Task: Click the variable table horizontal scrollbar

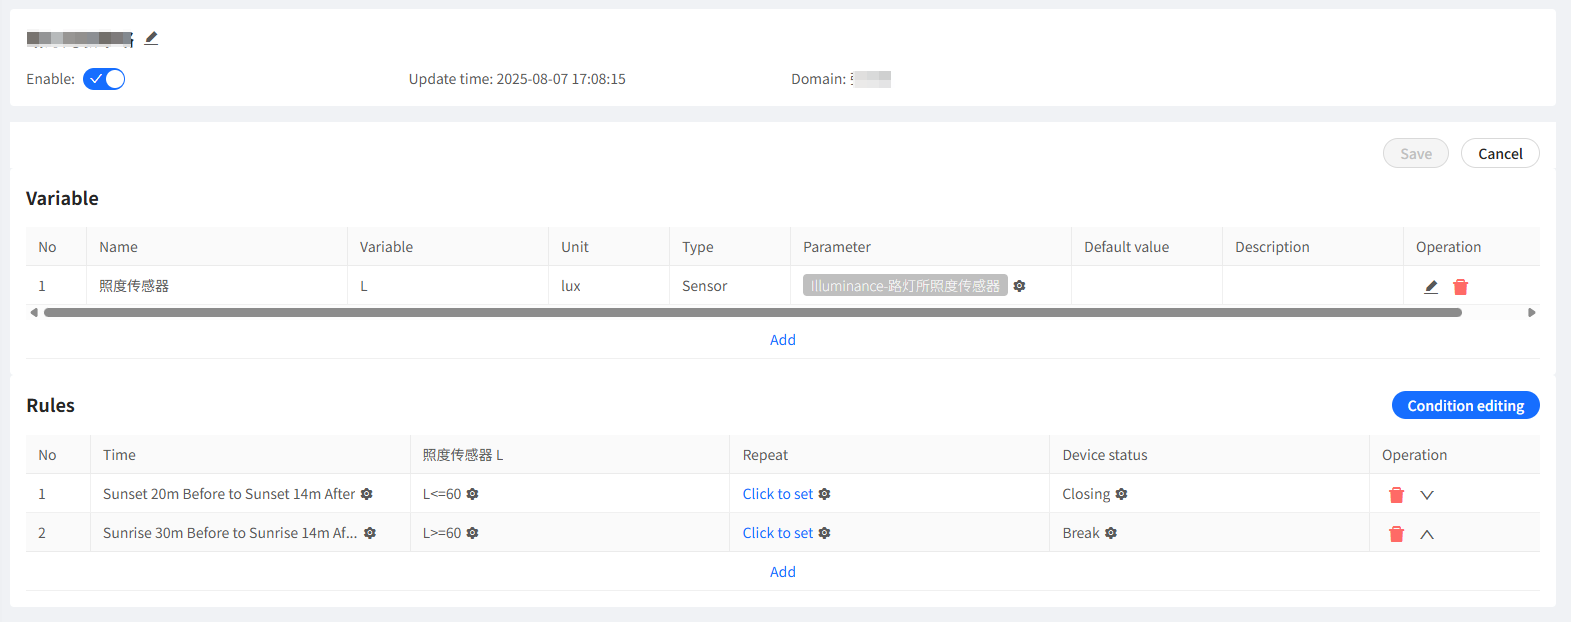Action: pos(752,313)
